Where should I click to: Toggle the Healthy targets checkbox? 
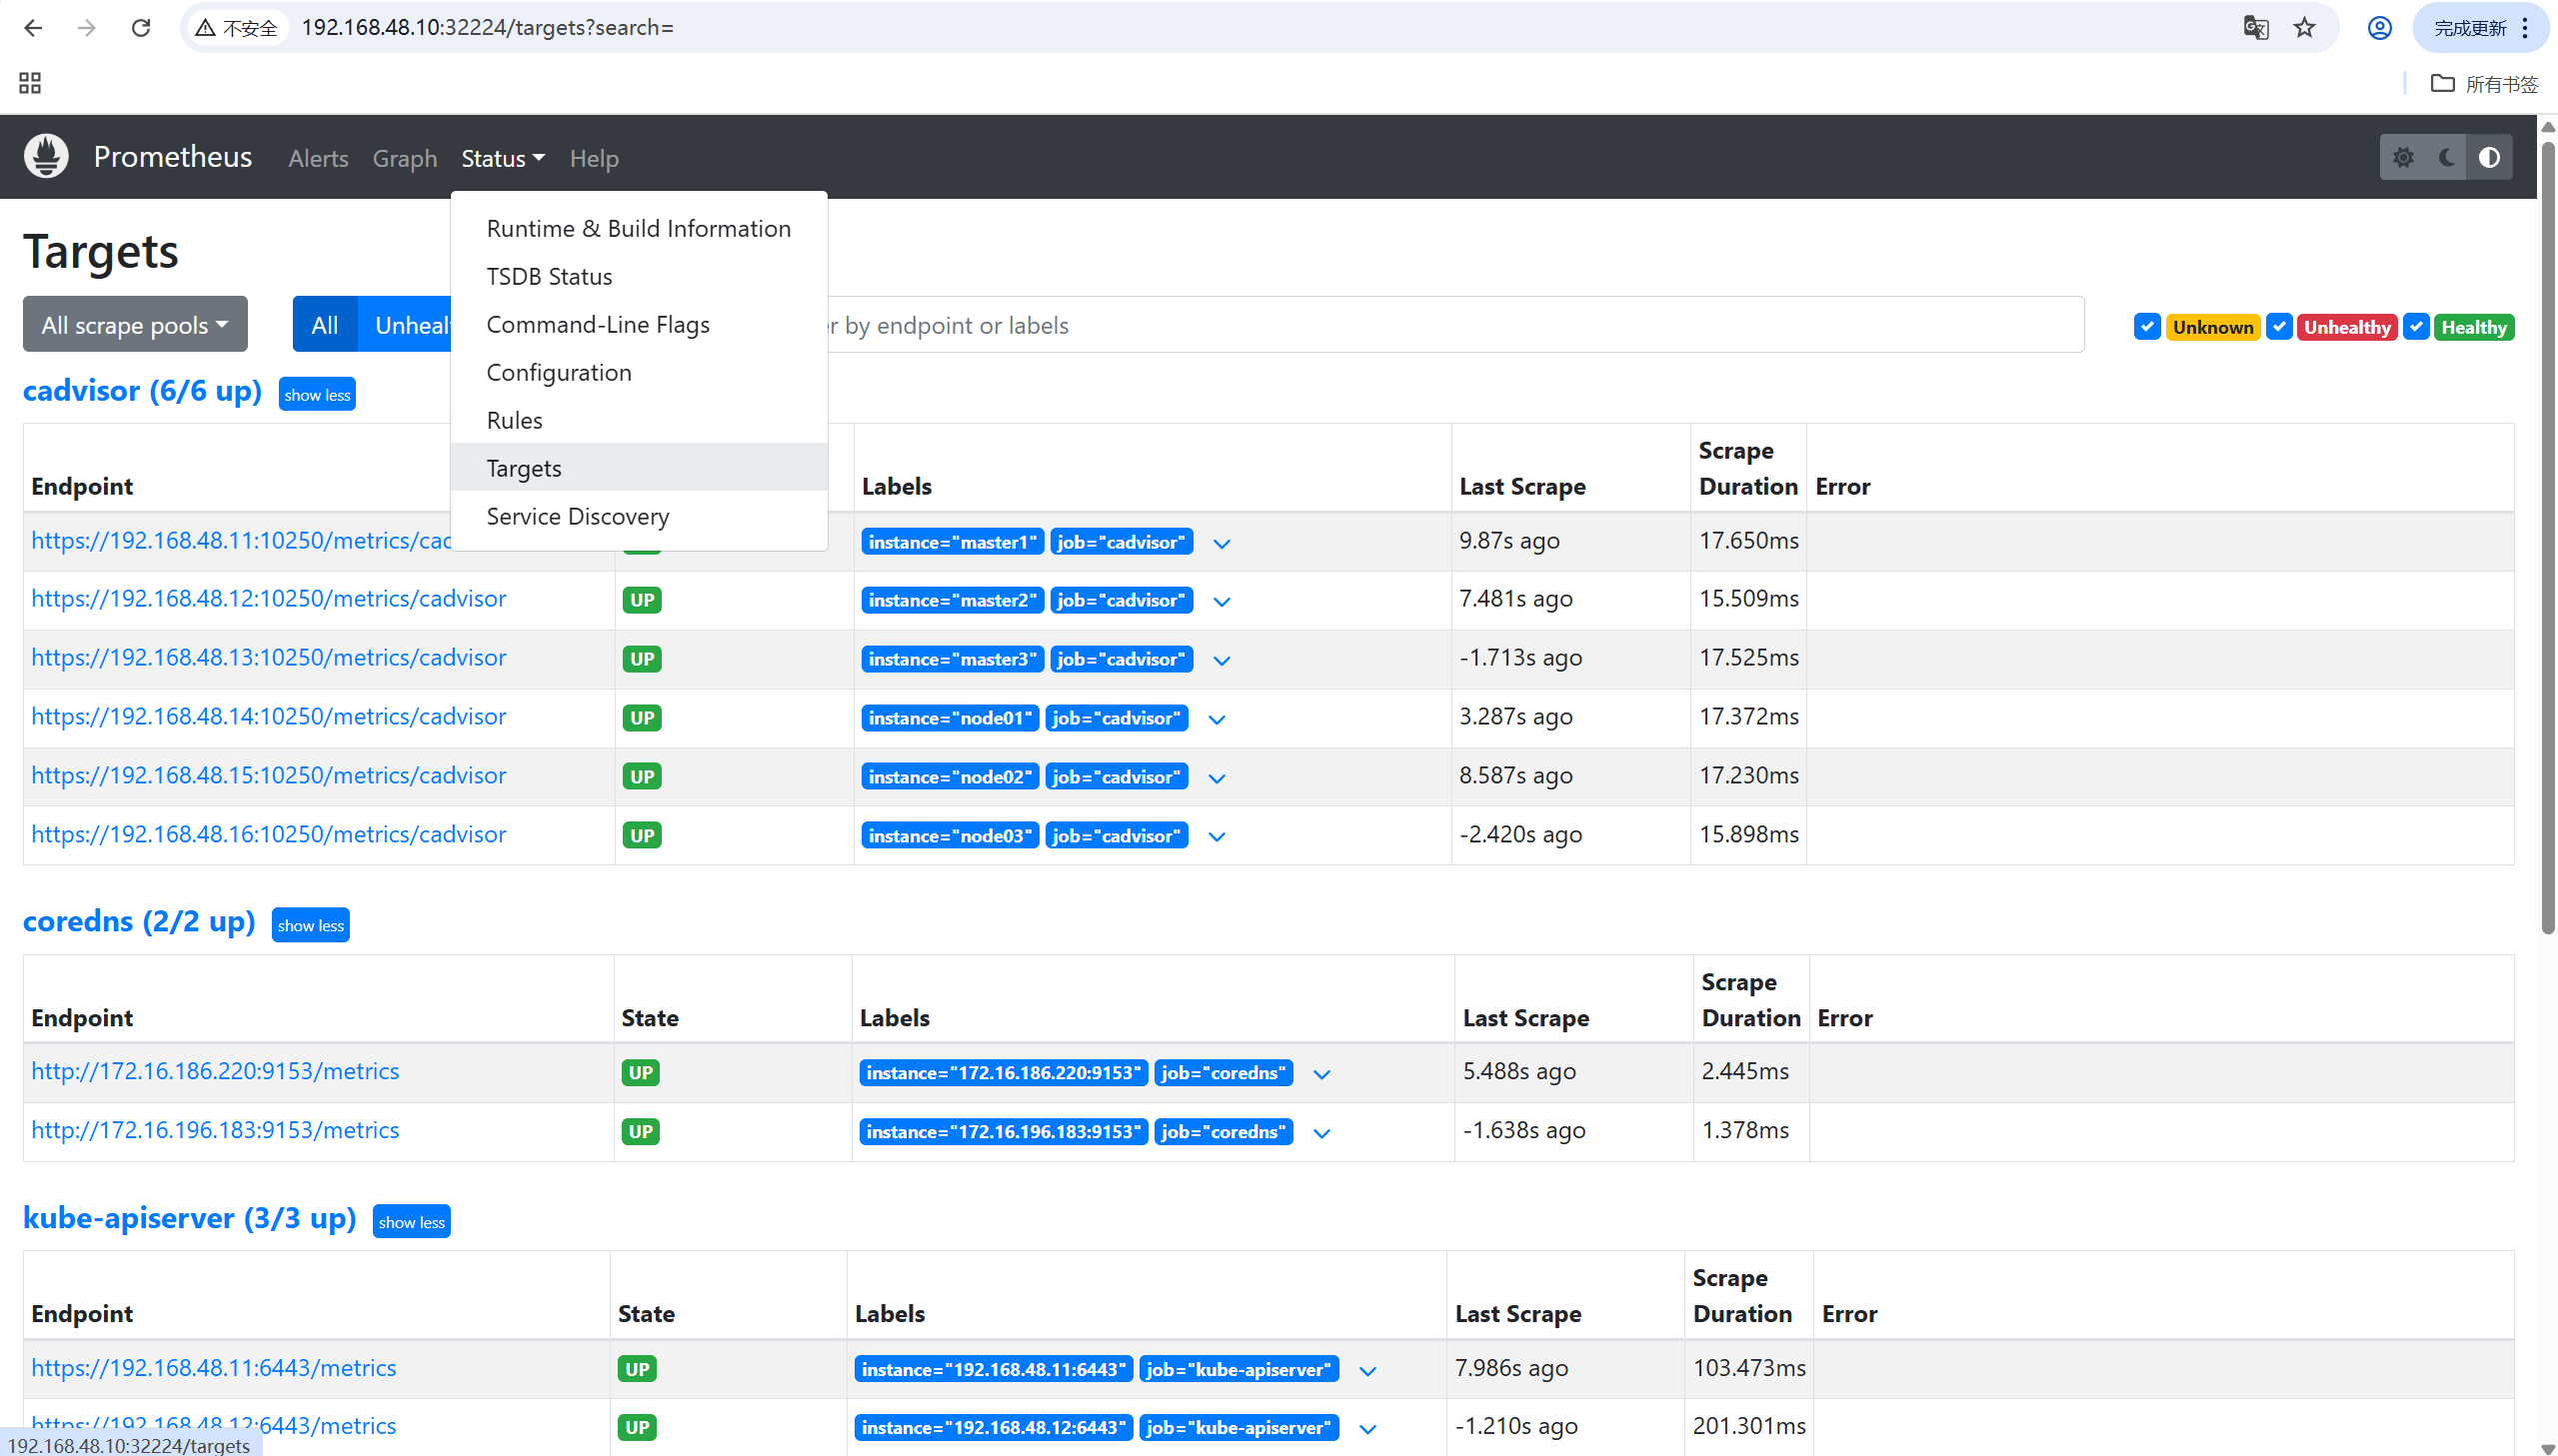point(2416,326)
